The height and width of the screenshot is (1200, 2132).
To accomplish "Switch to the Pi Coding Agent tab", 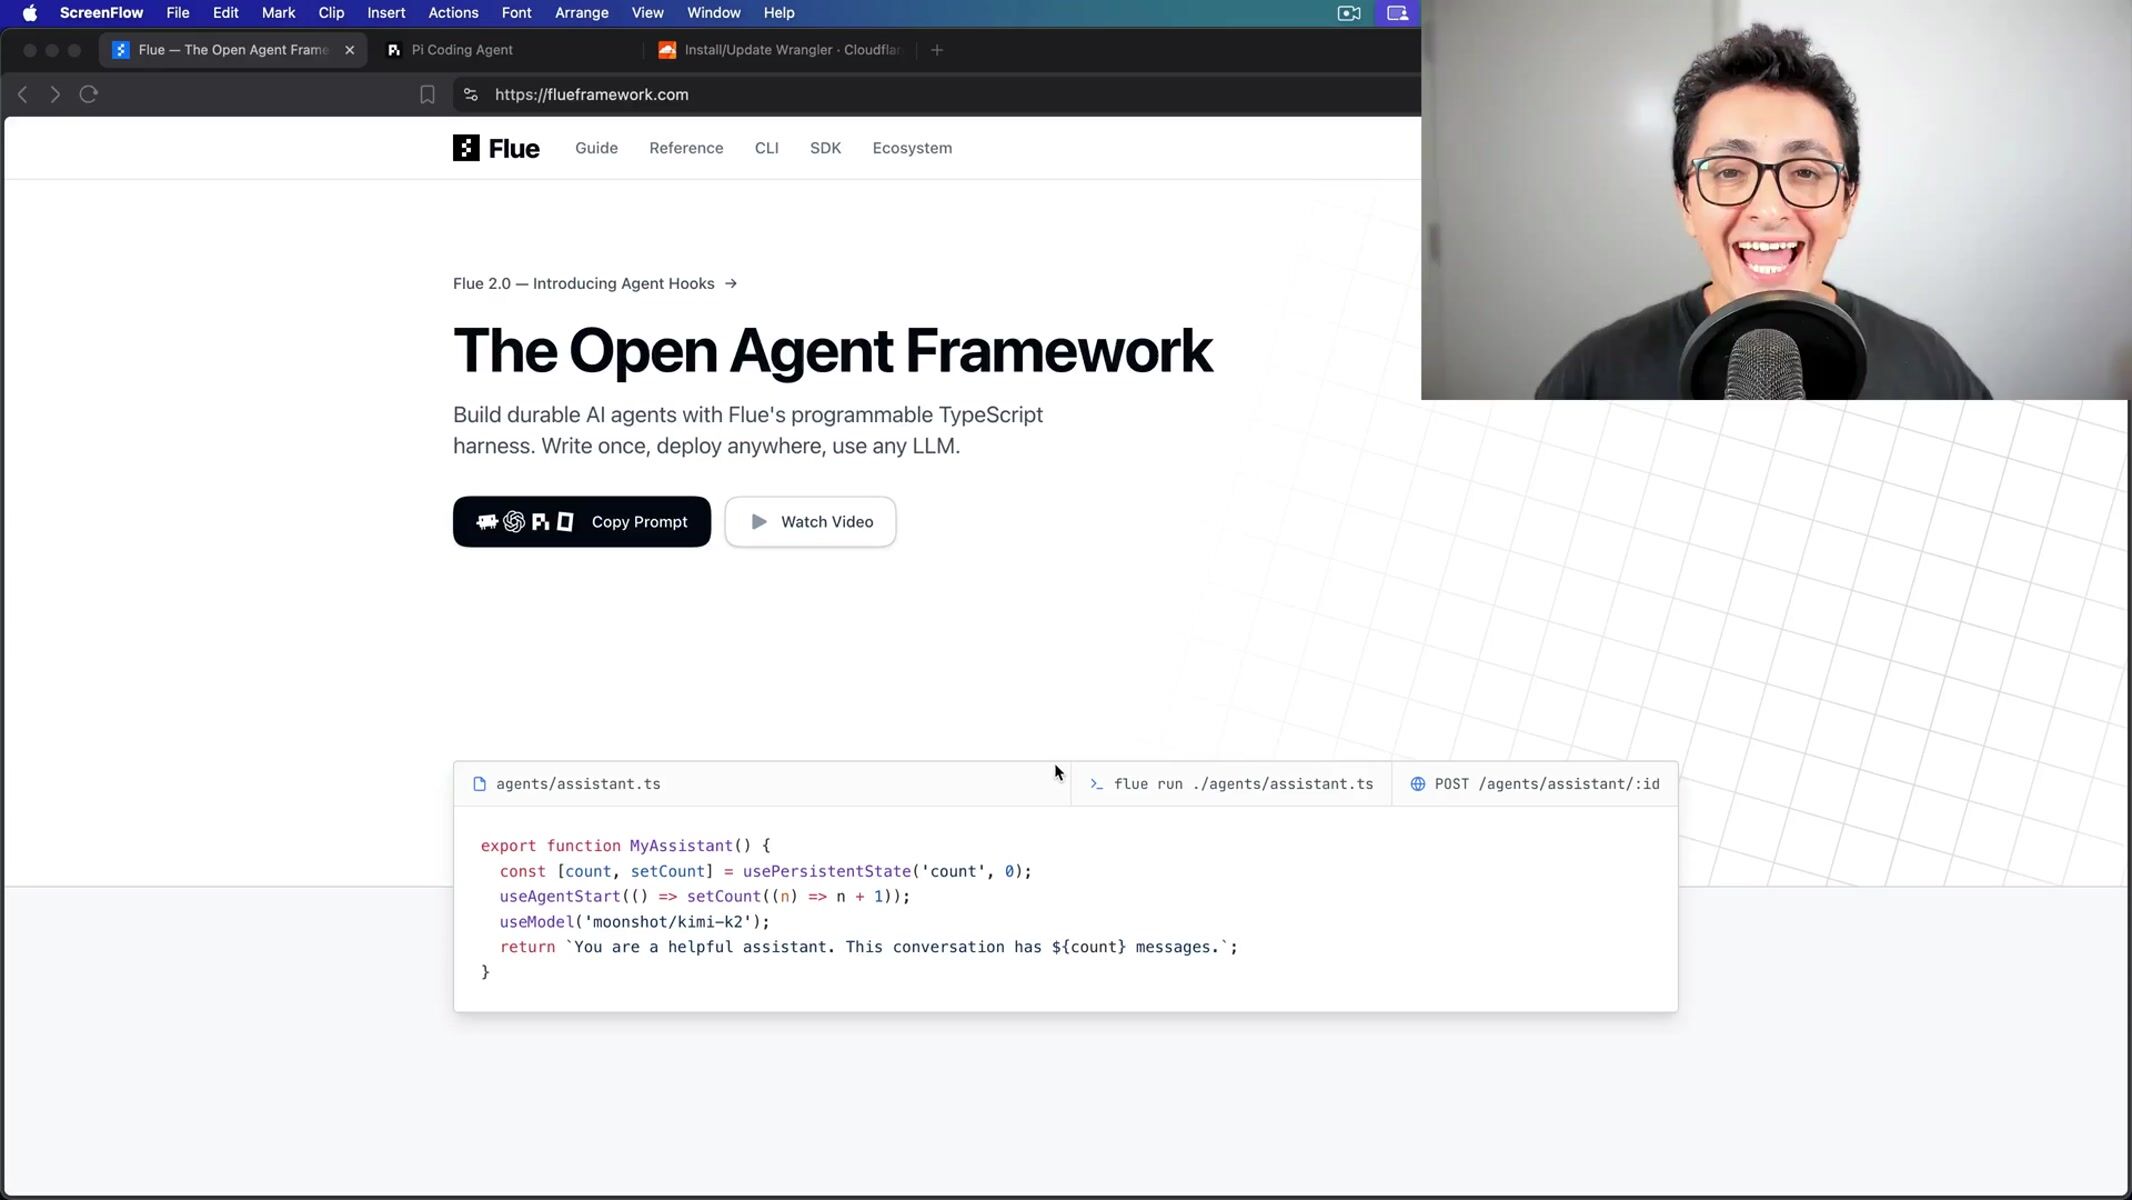I will click(461, 50).
